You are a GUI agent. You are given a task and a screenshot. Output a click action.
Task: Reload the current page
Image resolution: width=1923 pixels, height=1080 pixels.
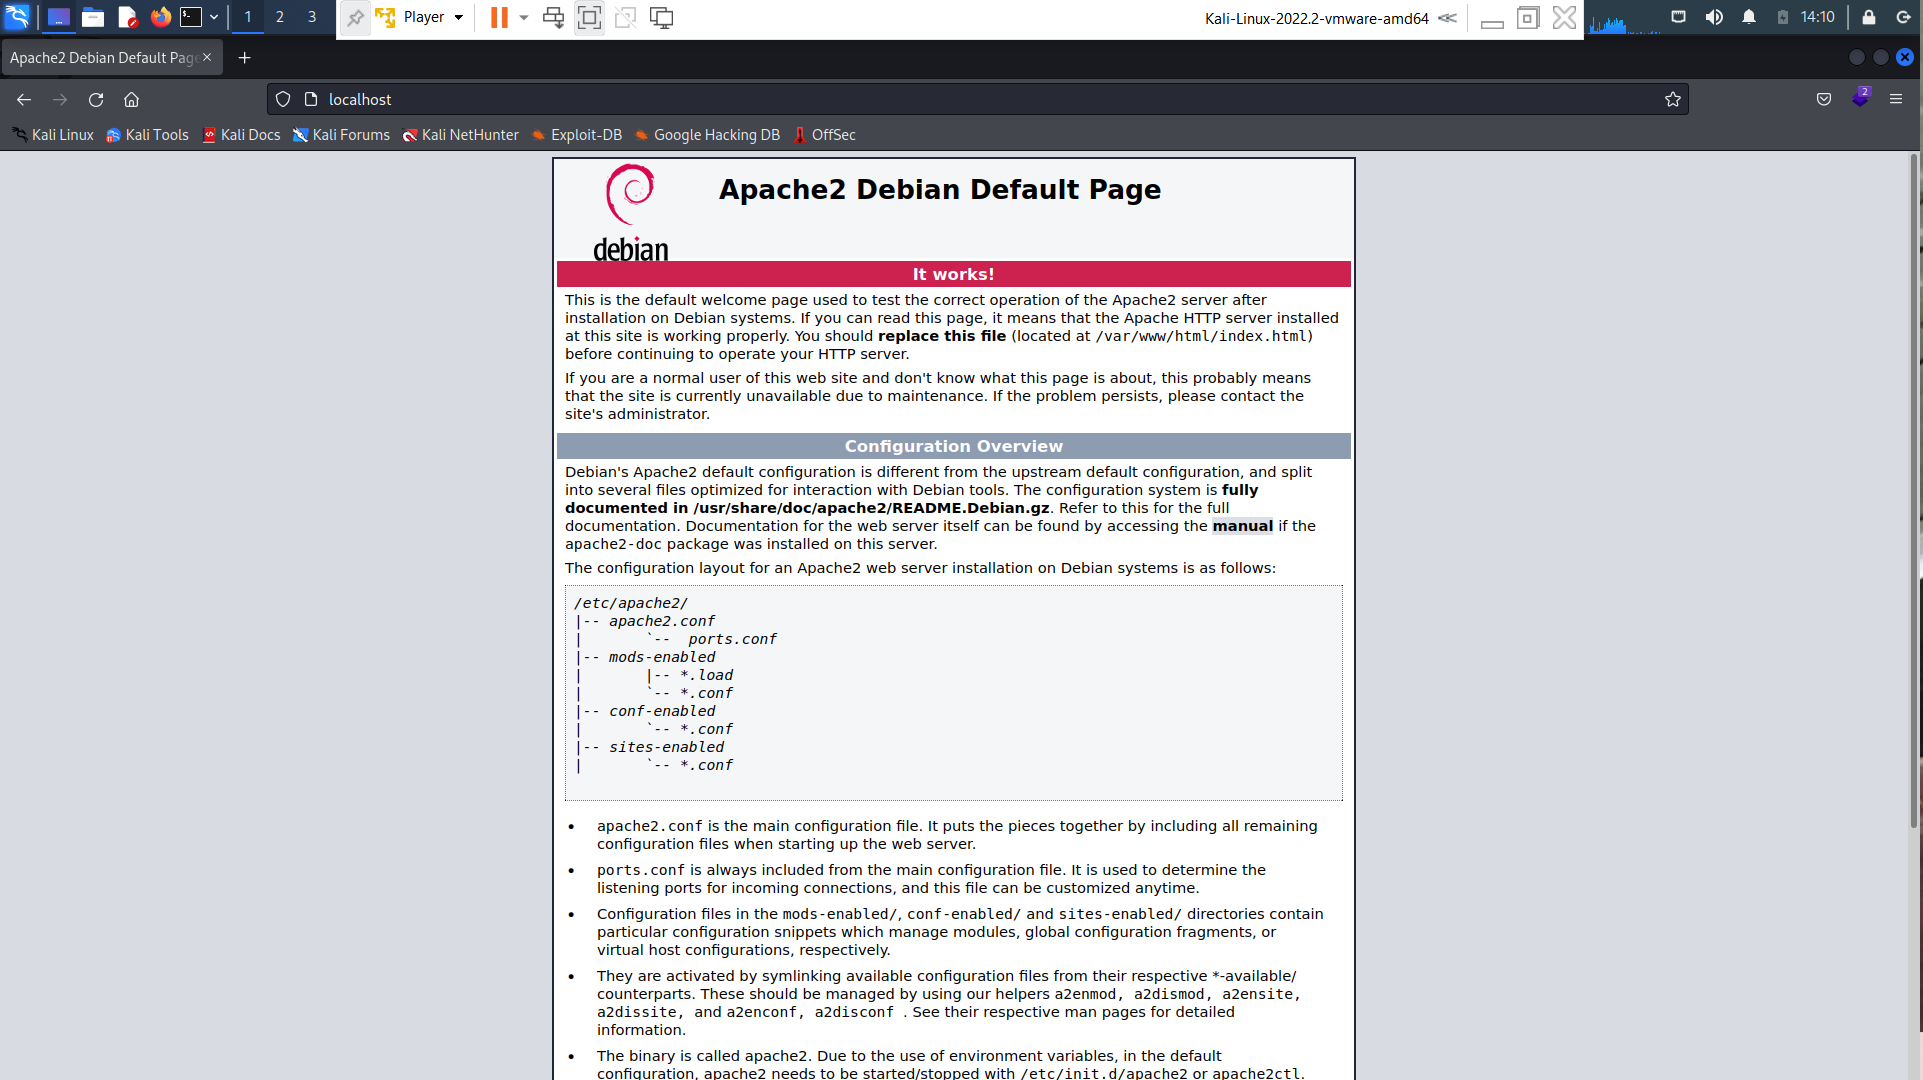click(x=96, y=99)
